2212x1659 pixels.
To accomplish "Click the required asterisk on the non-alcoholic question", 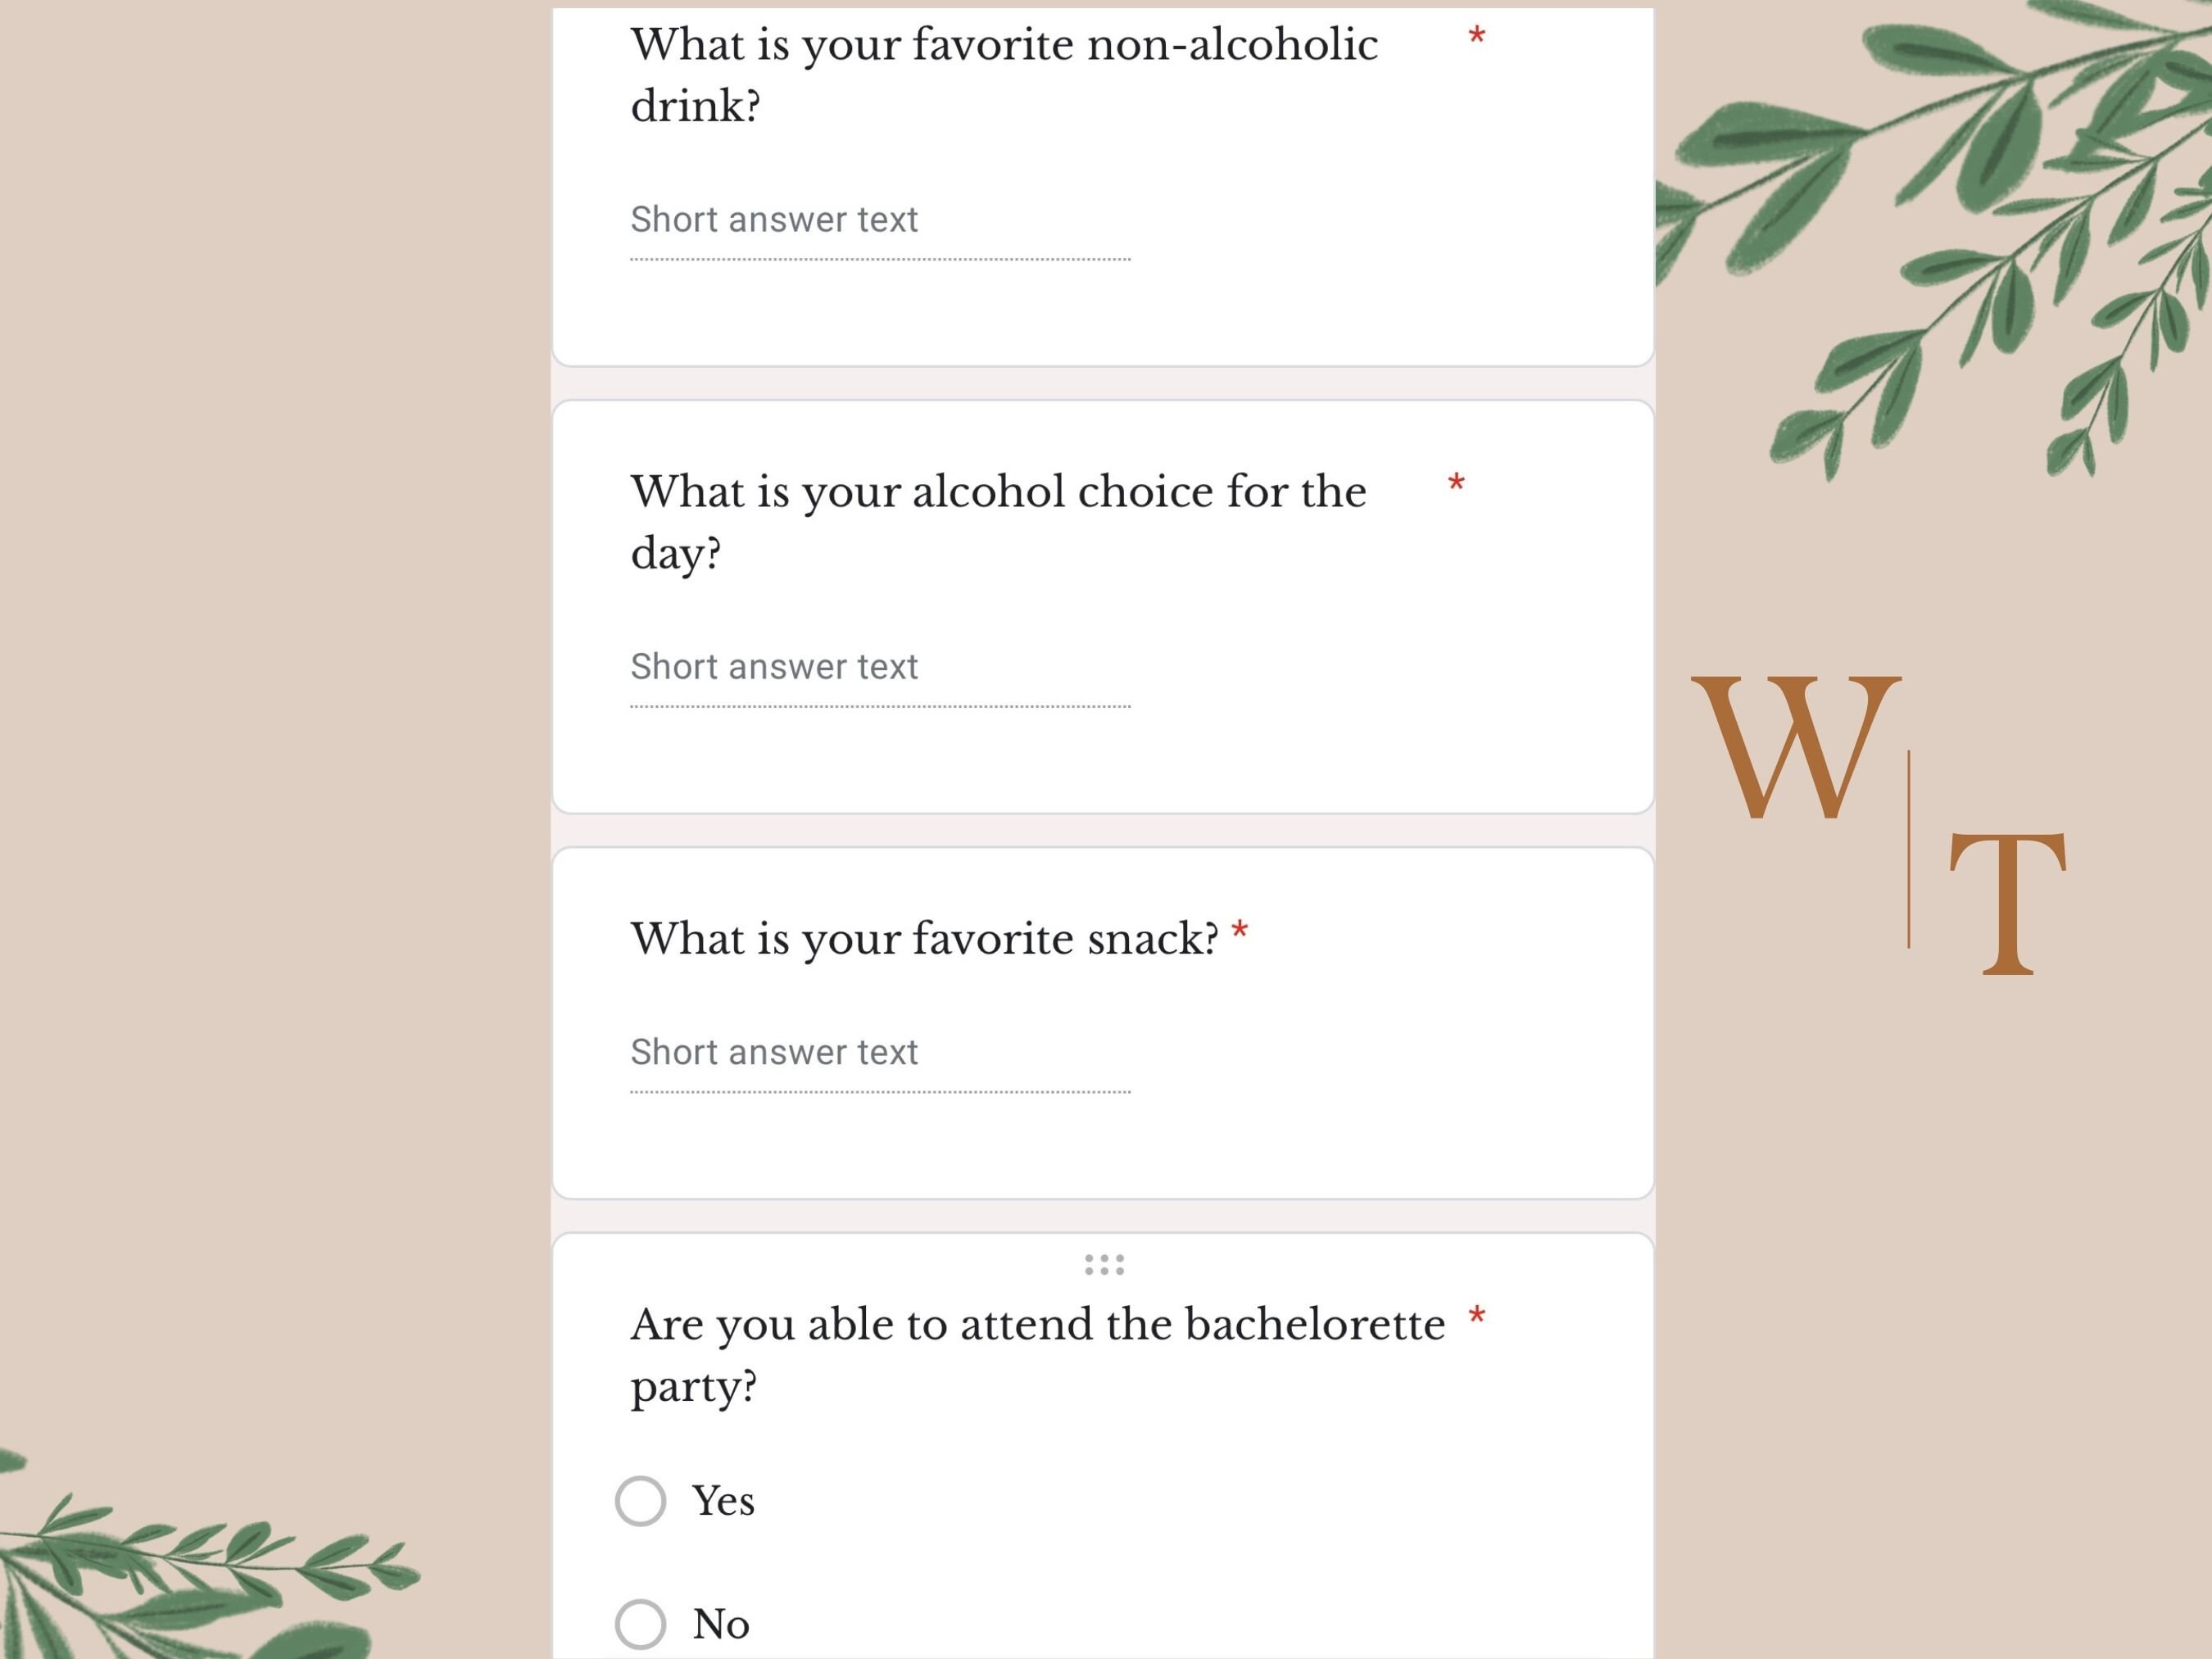I will 1477,37.
